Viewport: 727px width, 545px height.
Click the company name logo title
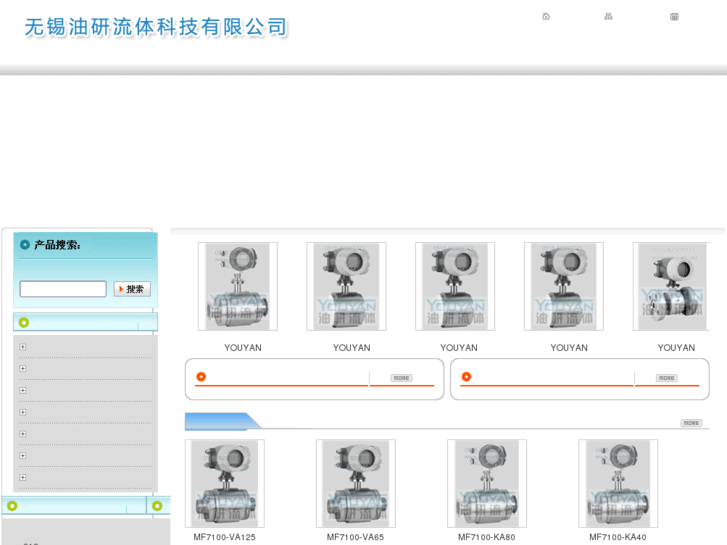pyautogui.click(x=156, y=27)
